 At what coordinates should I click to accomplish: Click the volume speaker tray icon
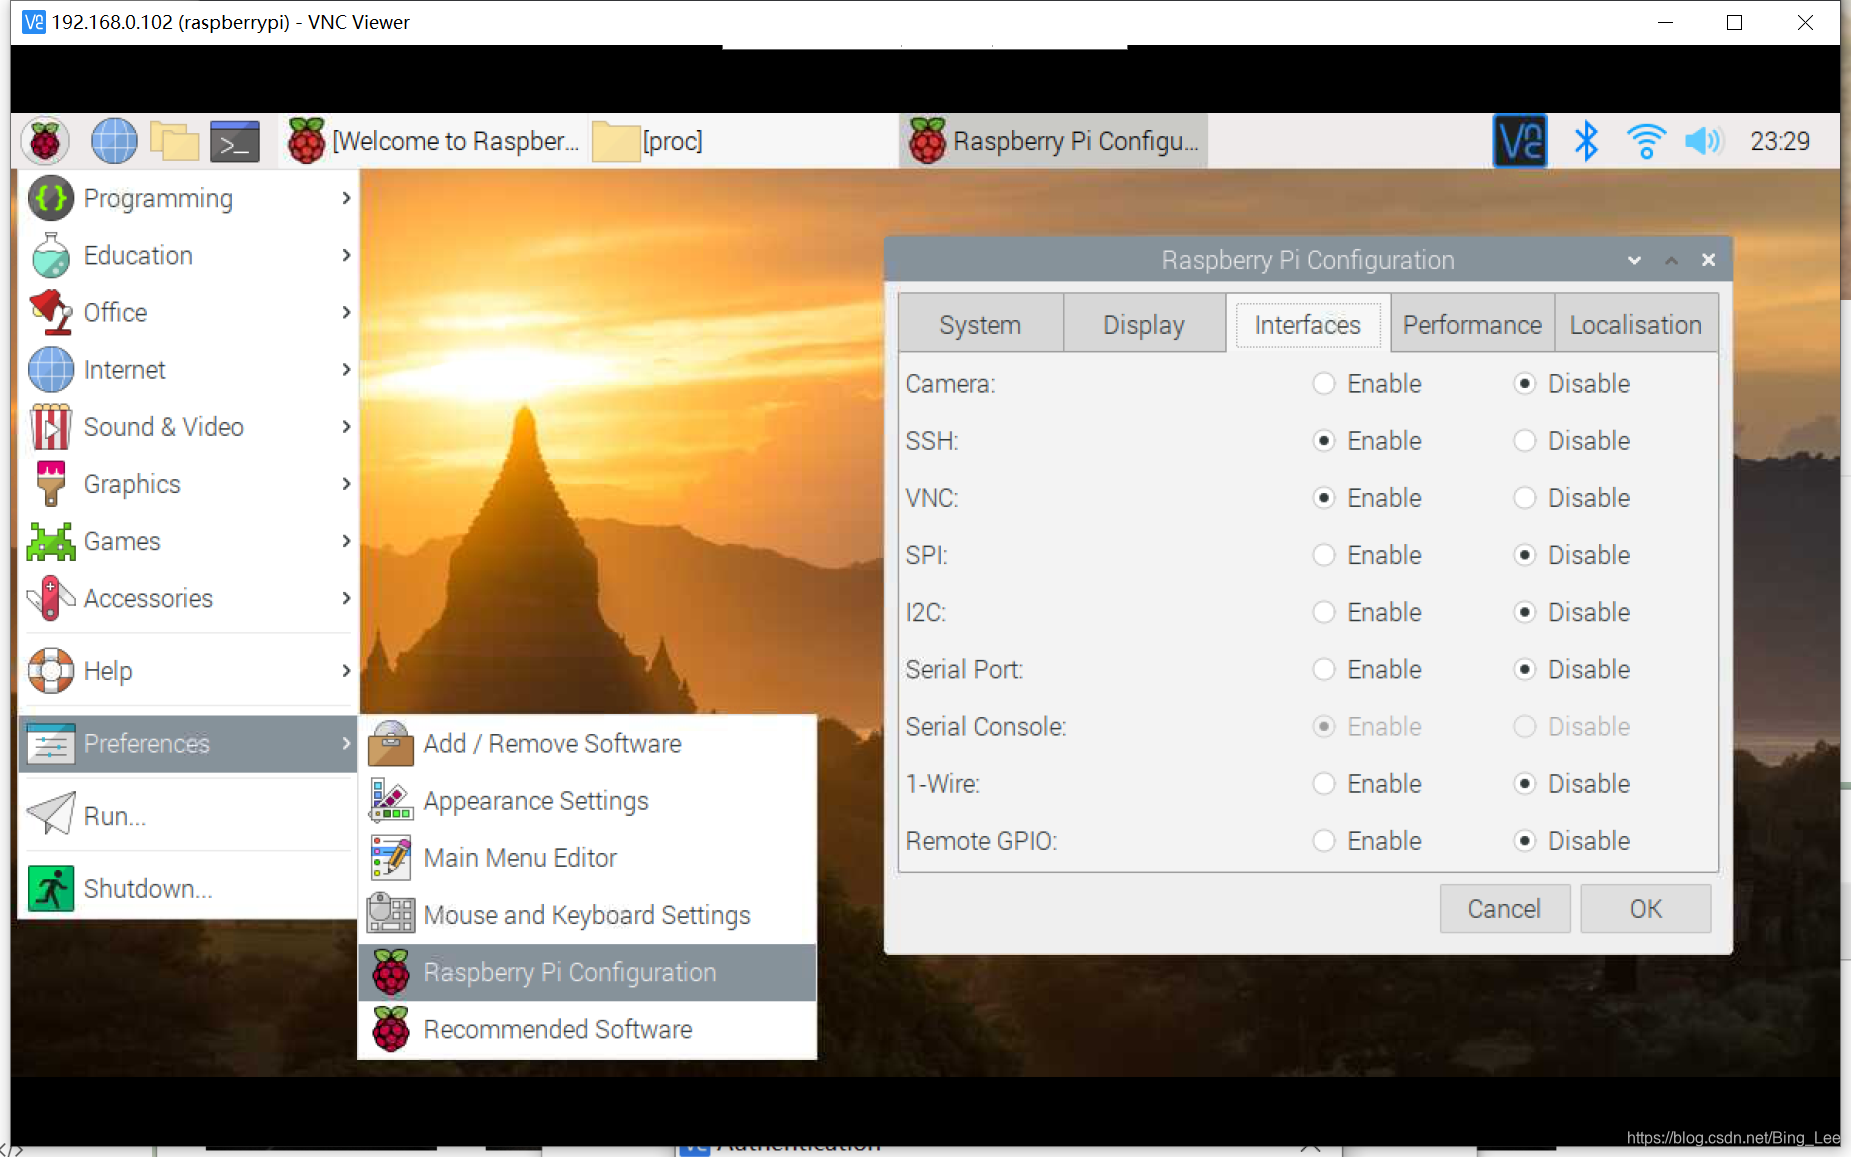1704,141
